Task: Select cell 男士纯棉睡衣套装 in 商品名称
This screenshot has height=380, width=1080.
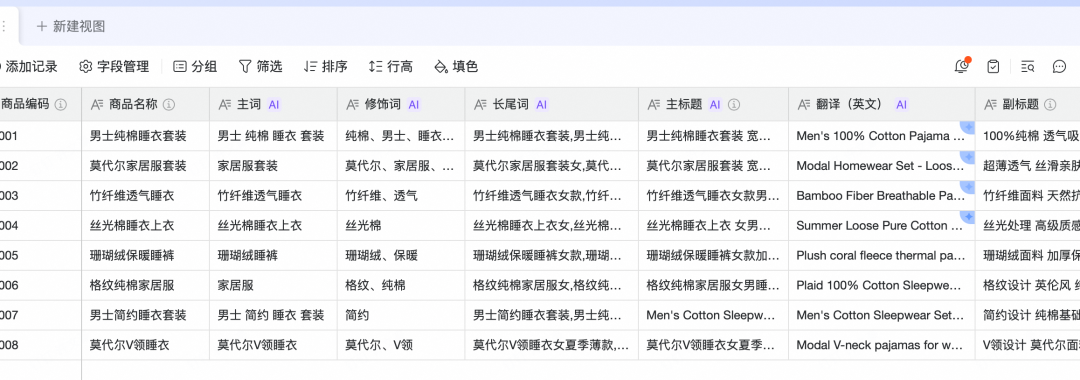Action: tap(145, 136)
